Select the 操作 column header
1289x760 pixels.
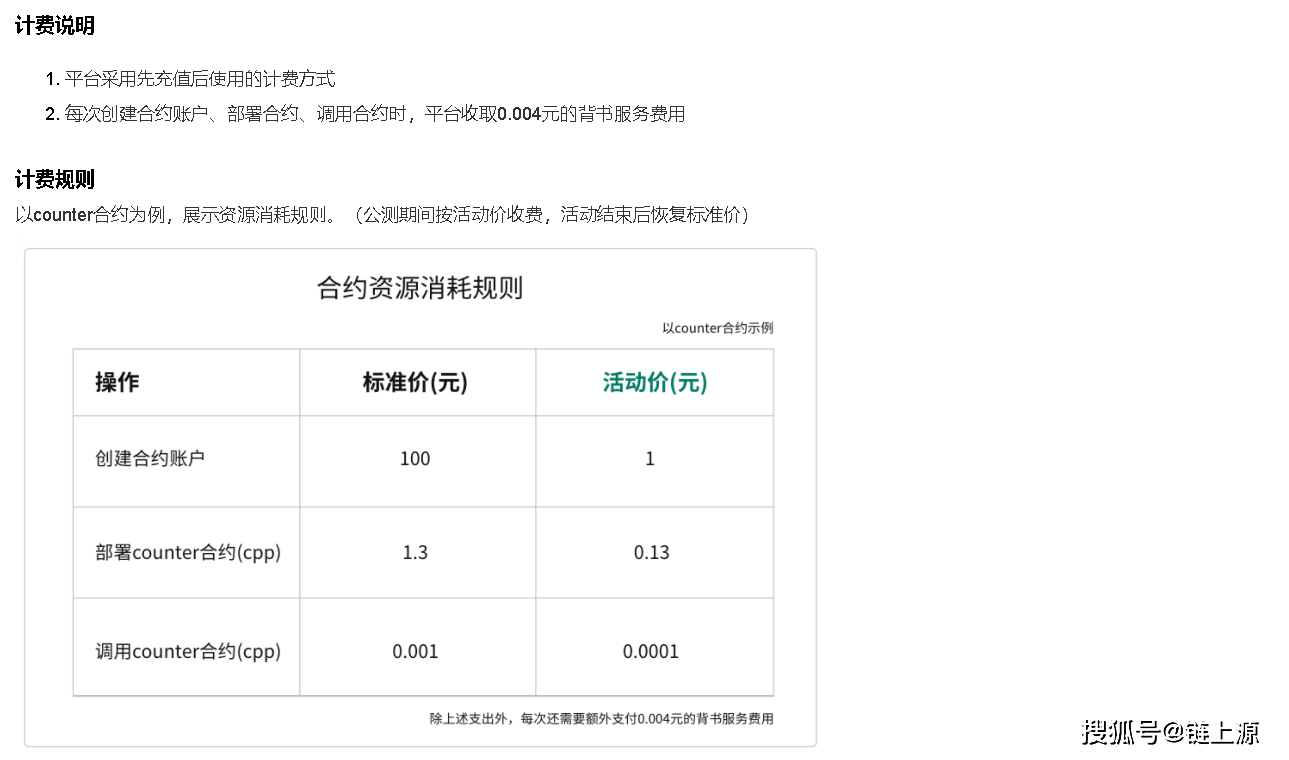click(x=118, y=382)
